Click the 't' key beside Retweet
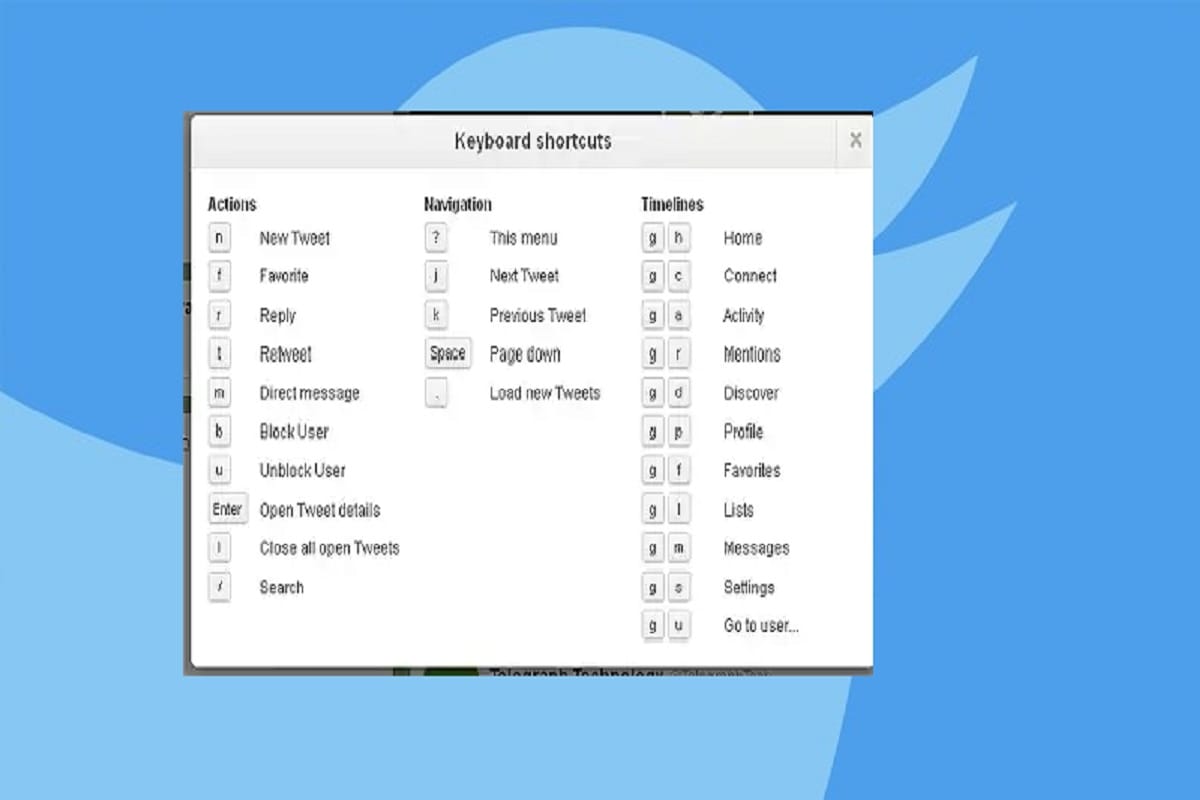 (x=219, y=354)
